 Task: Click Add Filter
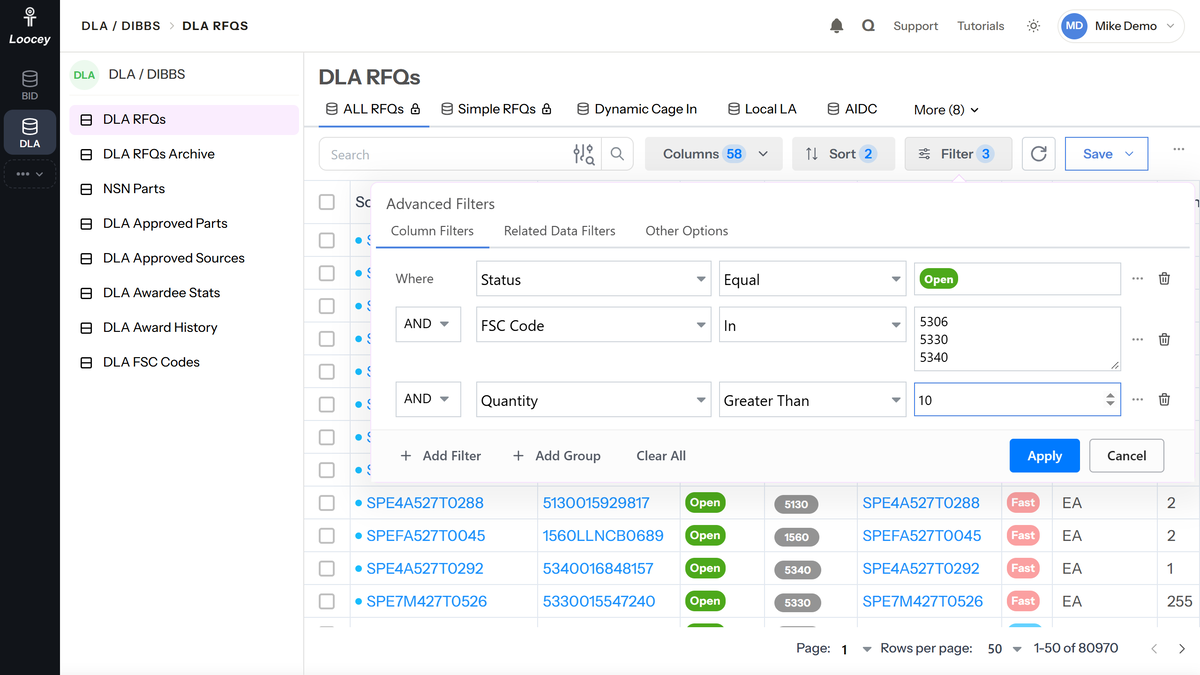click(441, 455)
